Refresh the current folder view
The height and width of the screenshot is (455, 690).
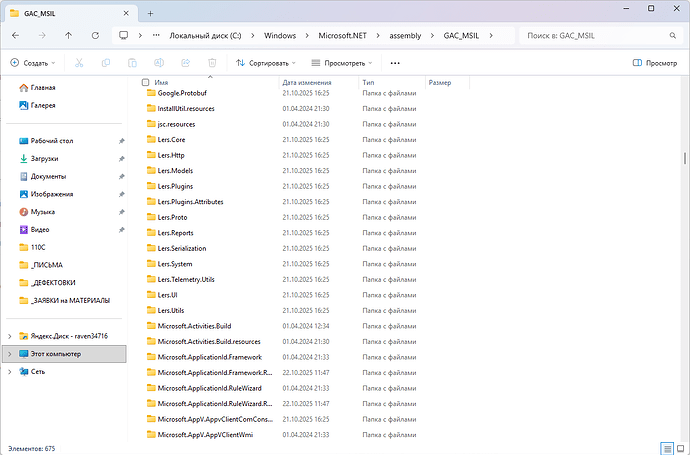click(93, 35)
